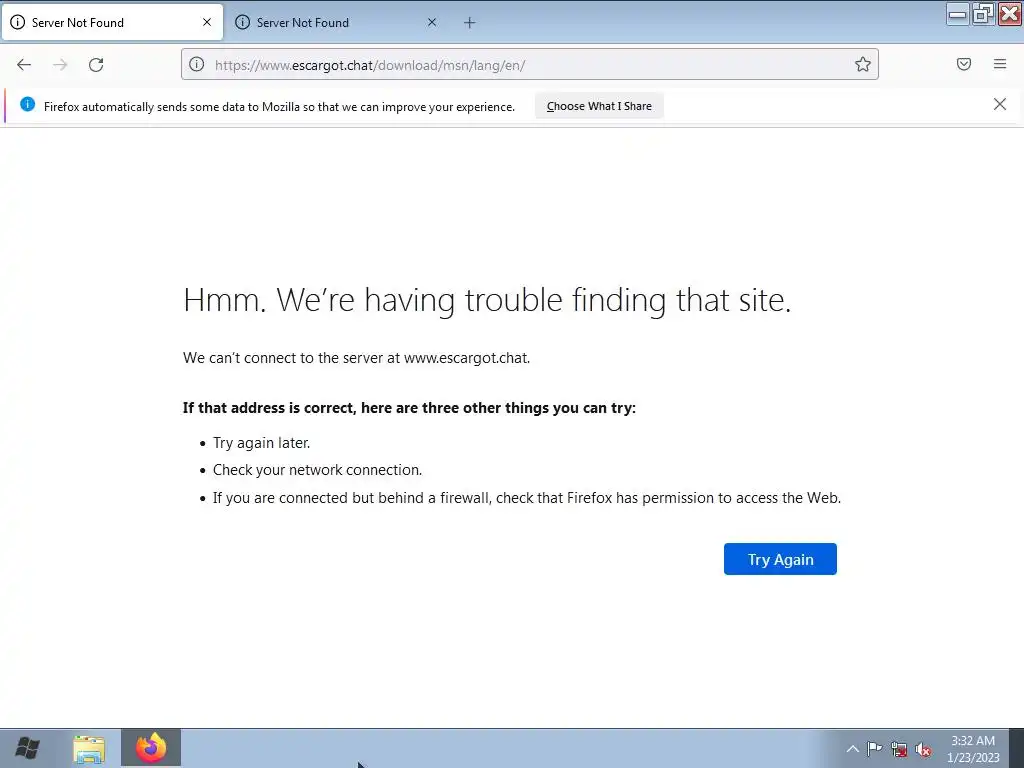Click the heading 'Hmm. We're having trouble finding that site.'
Image resolution: width=1024 pixels, height=768 pixels.
point(487,300)
